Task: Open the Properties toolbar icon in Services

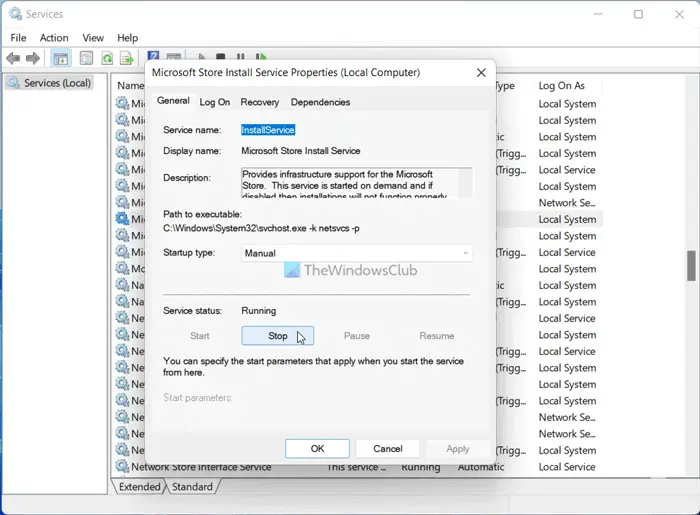Action: click(x=86, y=58)
